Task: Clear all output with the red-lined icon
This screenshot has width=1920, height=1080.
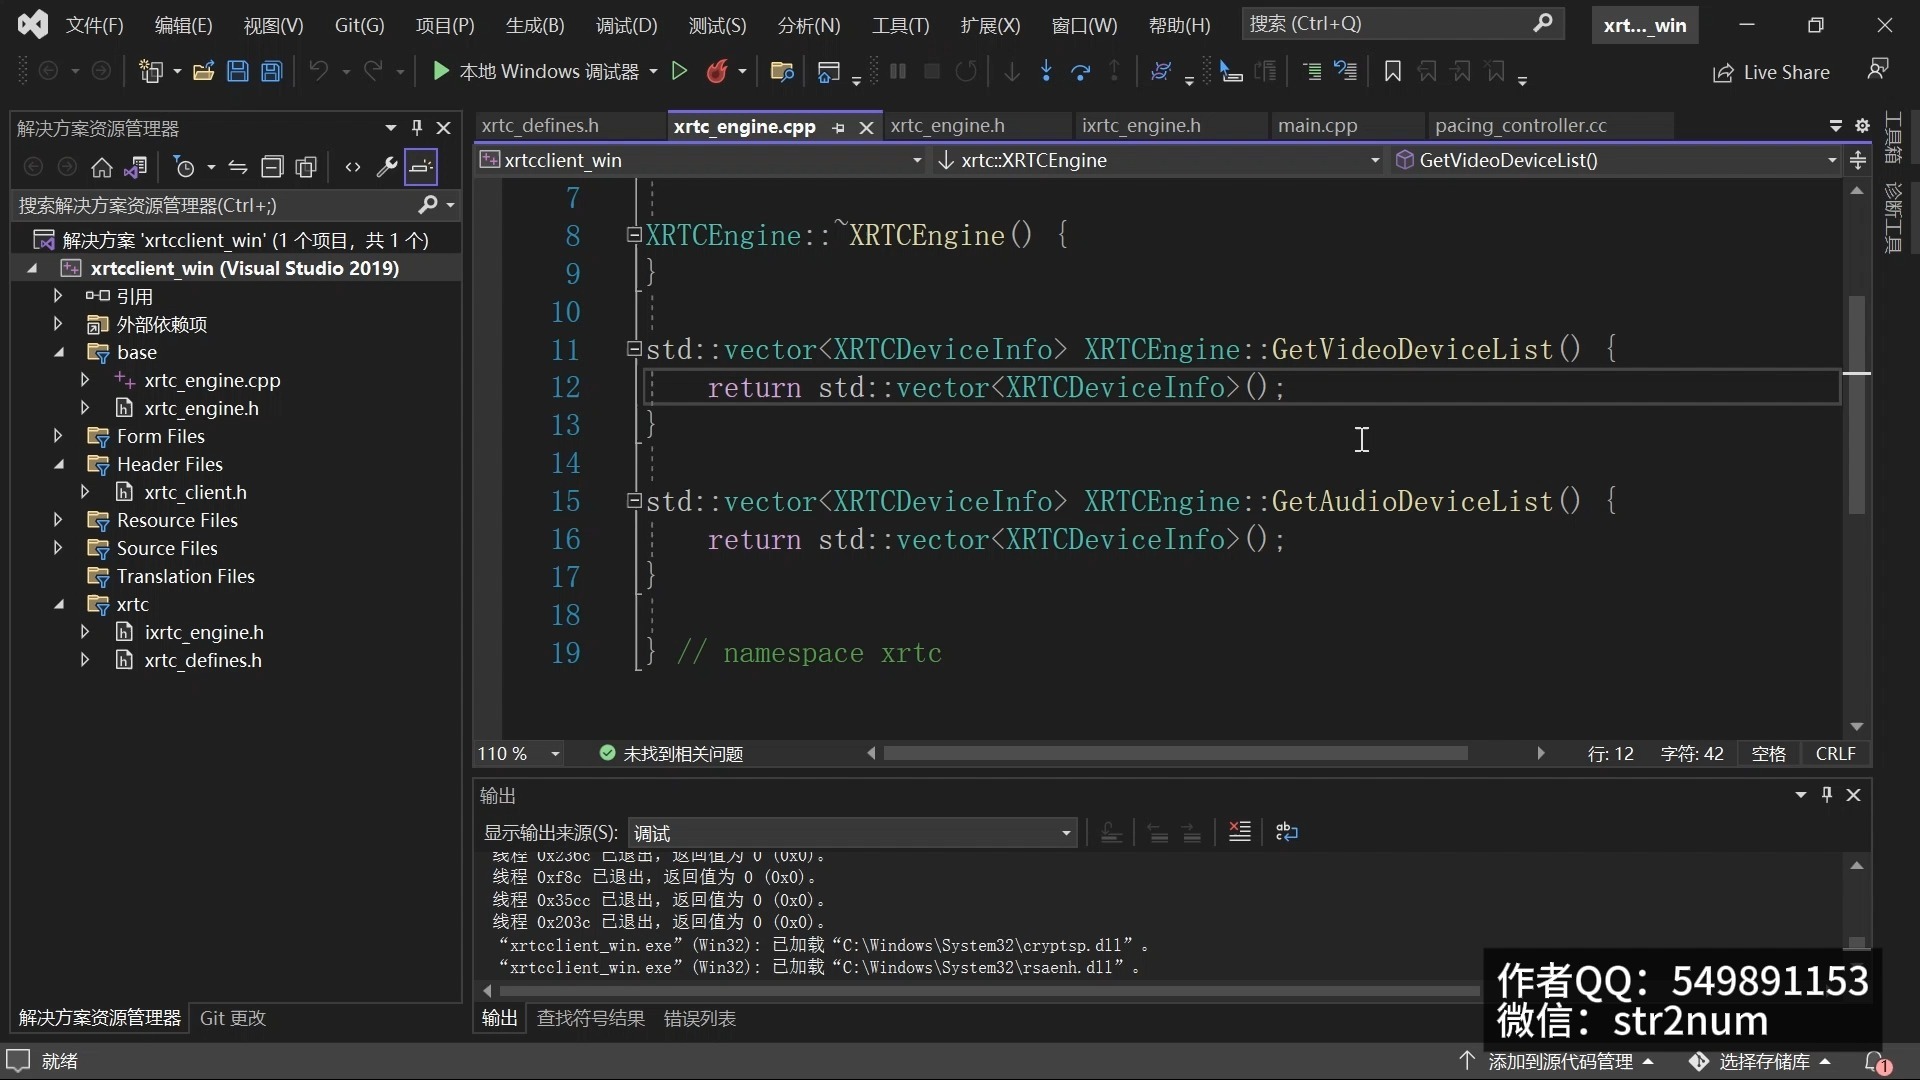Action: (x=1240, y=832)
